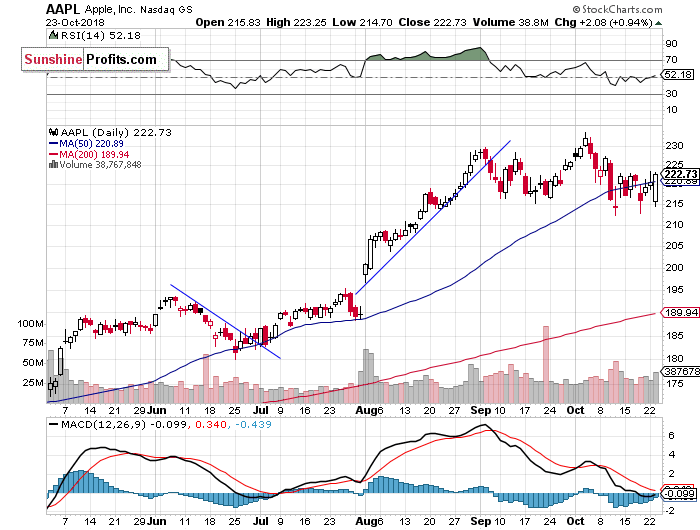Image resolution: width=700 pixels, height=530 pixels.
Task: Click the 70 level on RSI axis
Action: click(671, 59)
